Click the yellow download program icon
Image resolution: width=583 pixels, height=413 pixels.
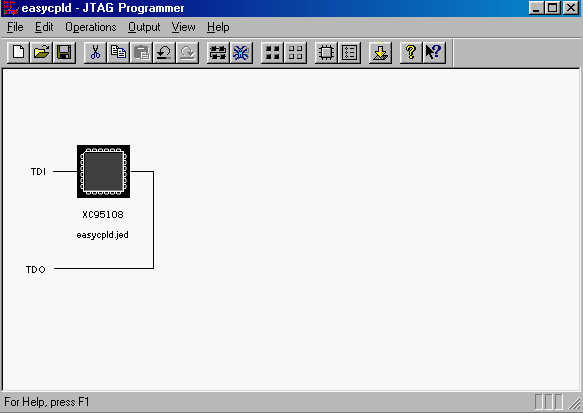coord(380,52)
